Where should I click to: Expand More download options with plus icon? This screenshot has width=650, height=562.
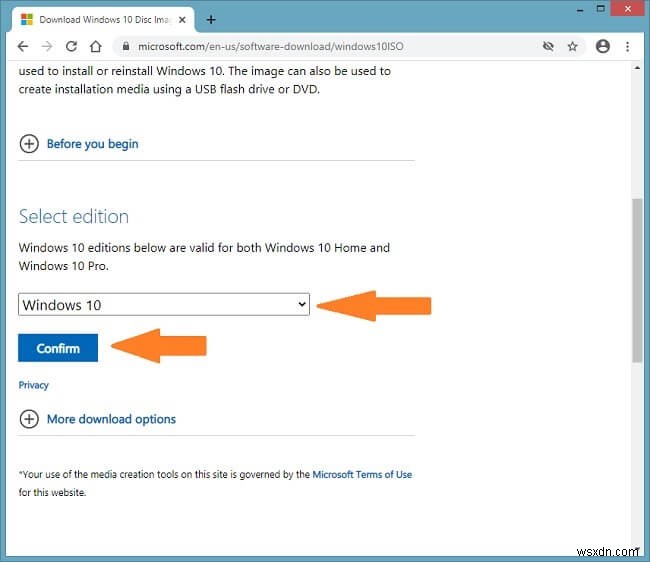point(29,419)
